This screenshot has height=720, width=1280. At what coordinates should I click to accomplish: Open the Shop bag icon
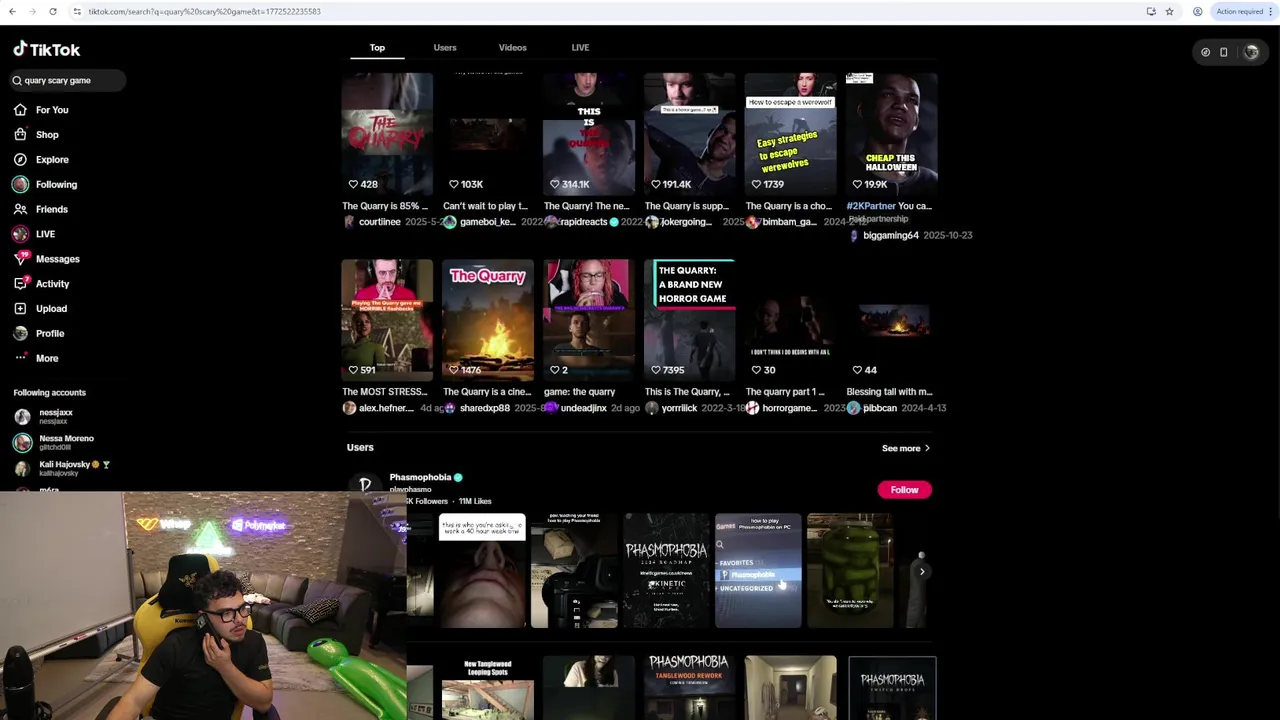point(20,135)
